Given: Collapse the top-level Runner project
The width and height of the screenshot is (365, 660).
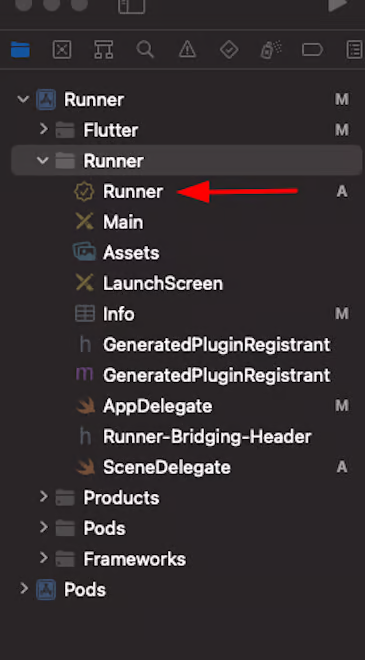Looking at the screenshot, I should (23, 100).
